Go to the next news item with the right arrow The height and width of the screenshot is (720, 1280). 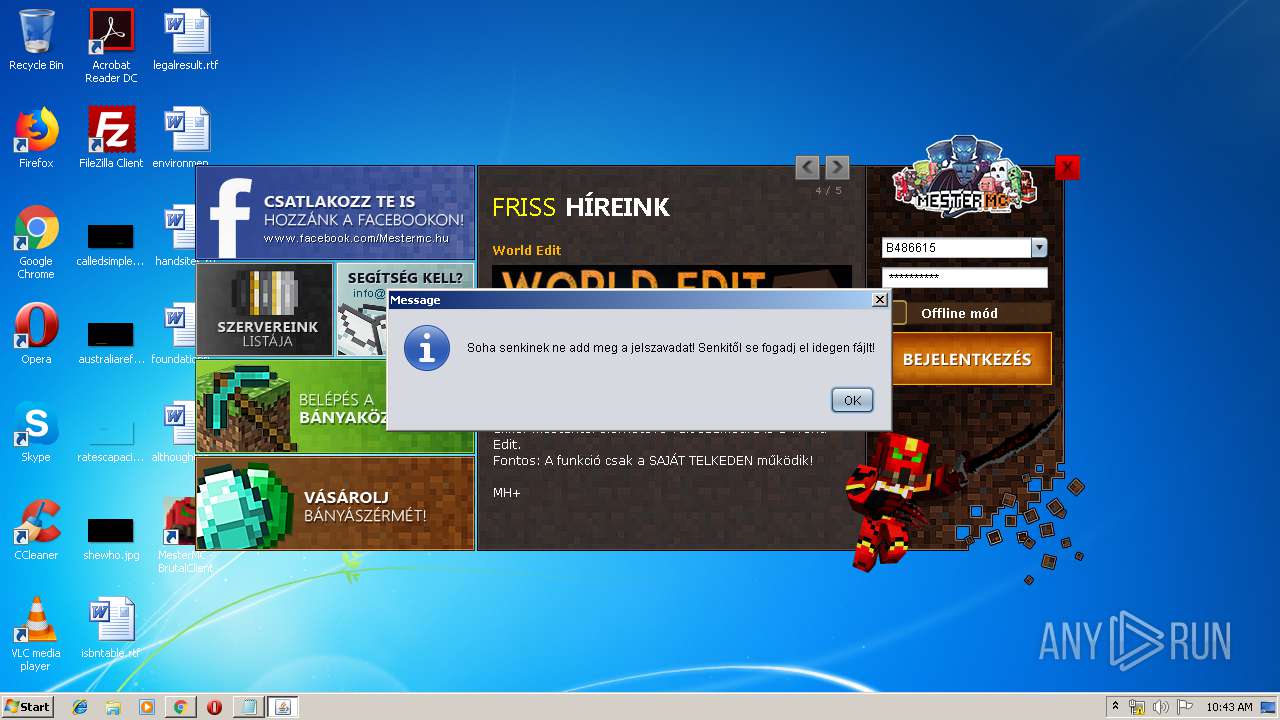(837, 167)
